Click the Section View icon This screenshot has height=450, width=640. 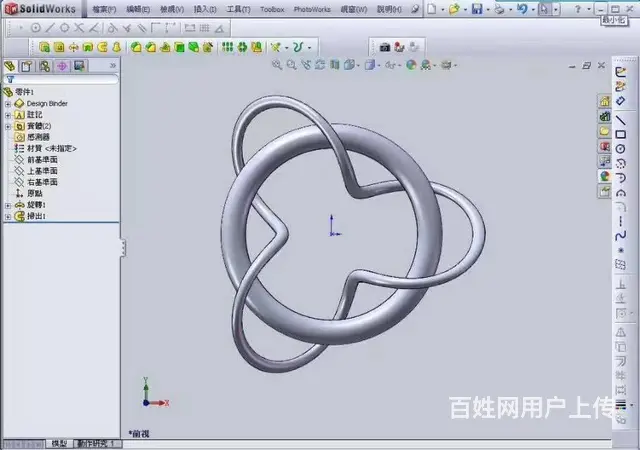click(335, 65)
